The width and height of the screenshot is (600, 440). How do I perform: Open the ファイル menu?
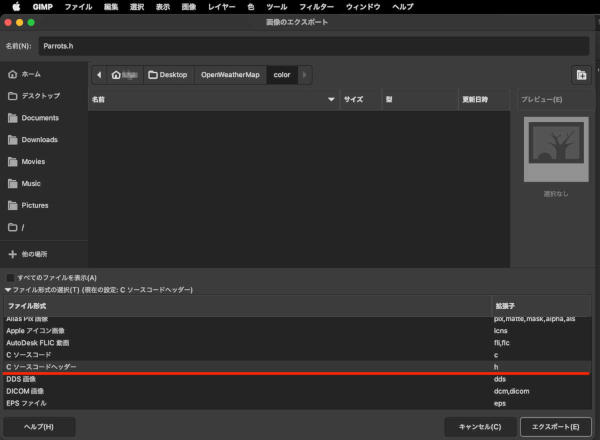(78, 7)
